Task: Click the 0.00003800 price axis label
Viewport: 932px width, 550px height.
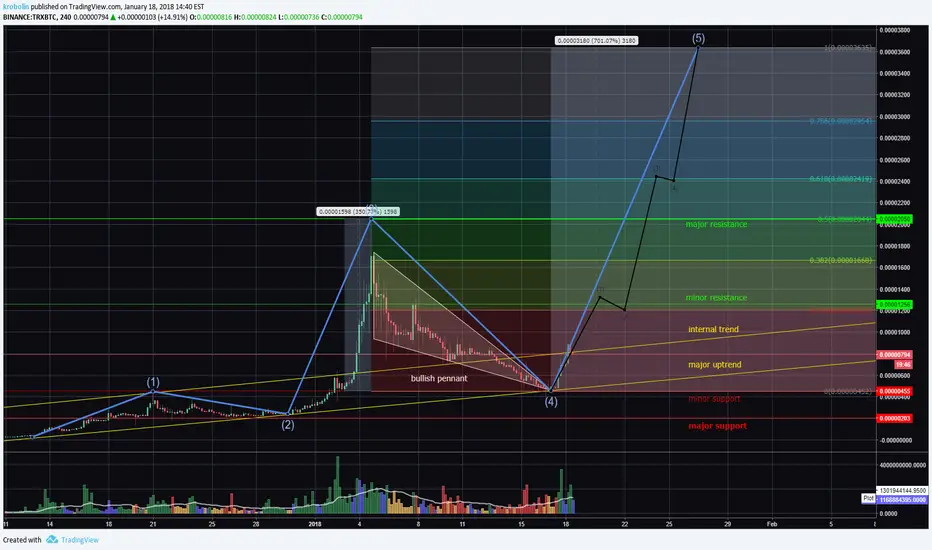Action: pyautogui.click(x=895, y=30)
